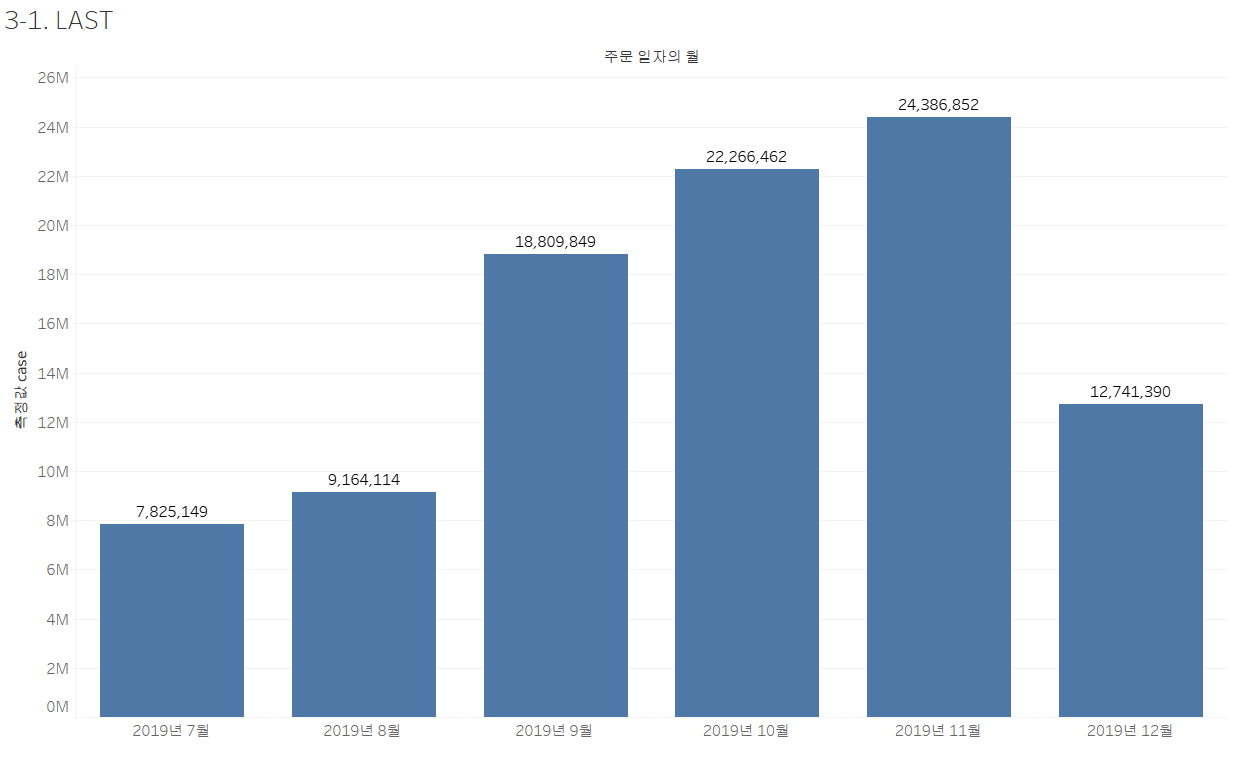
Task: Click the 24M y-axis tick
Action: (x=53, y=127)
